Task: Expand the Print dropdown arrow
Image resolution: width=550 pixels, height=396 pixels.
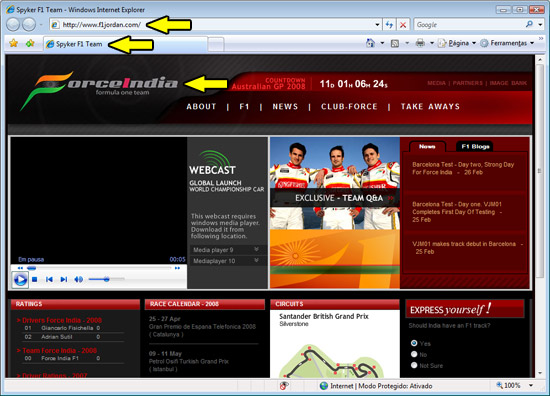Action: point(432,43)
